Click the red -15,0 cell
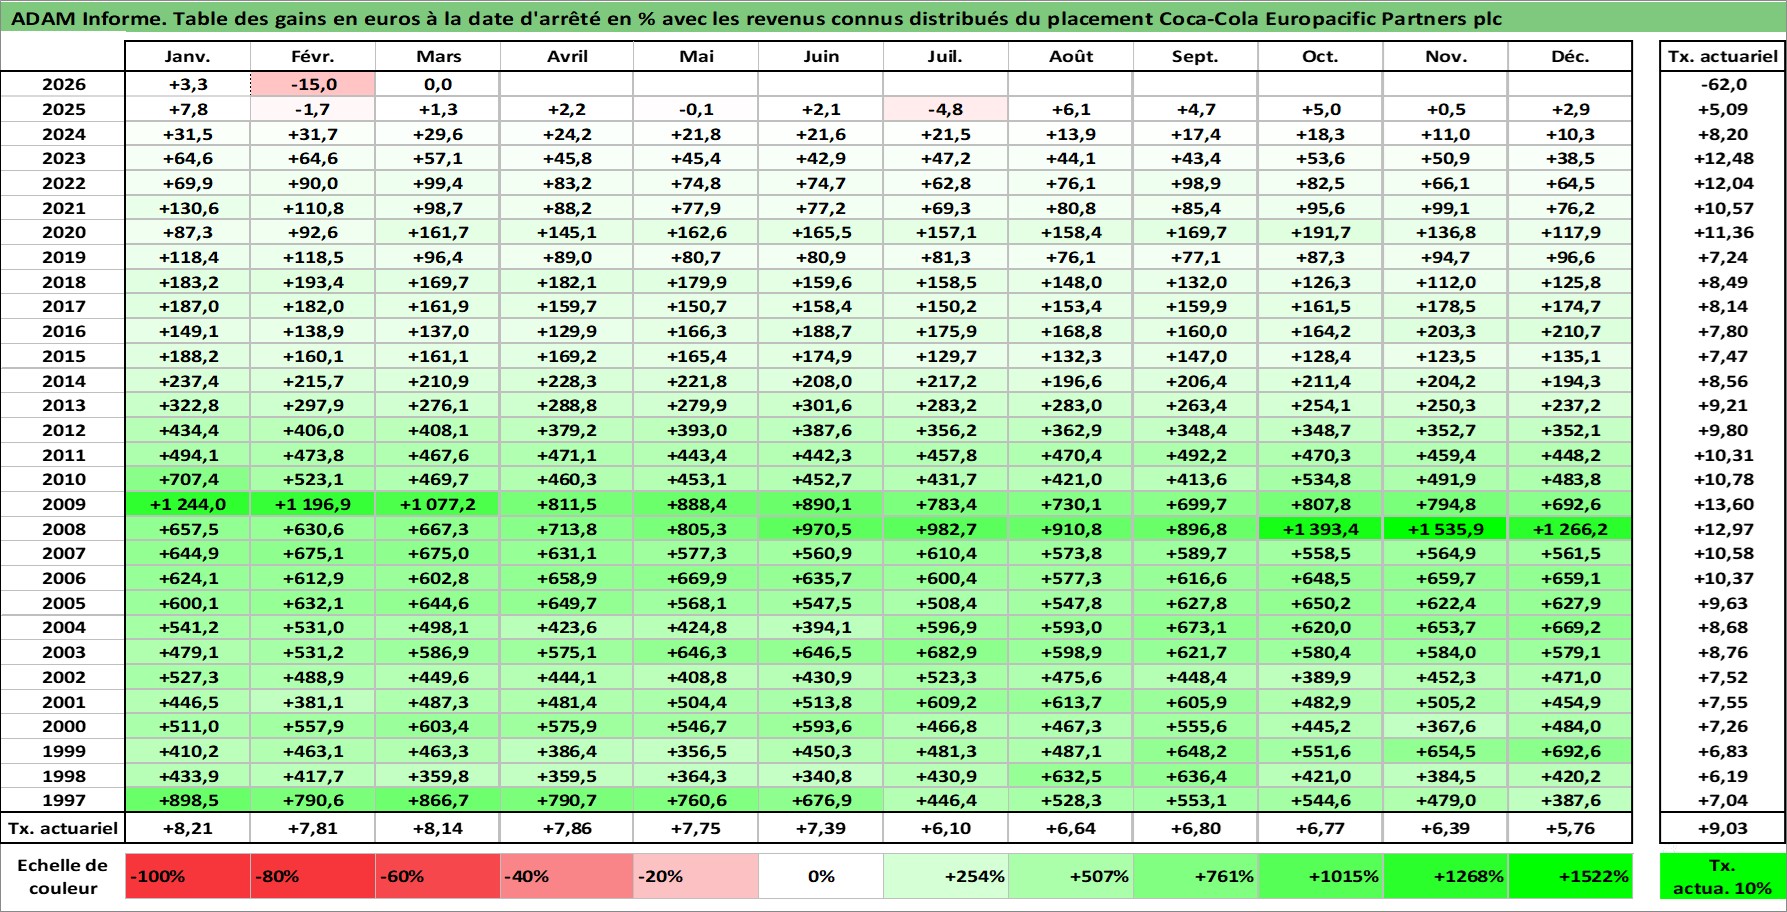 (313, 84)
